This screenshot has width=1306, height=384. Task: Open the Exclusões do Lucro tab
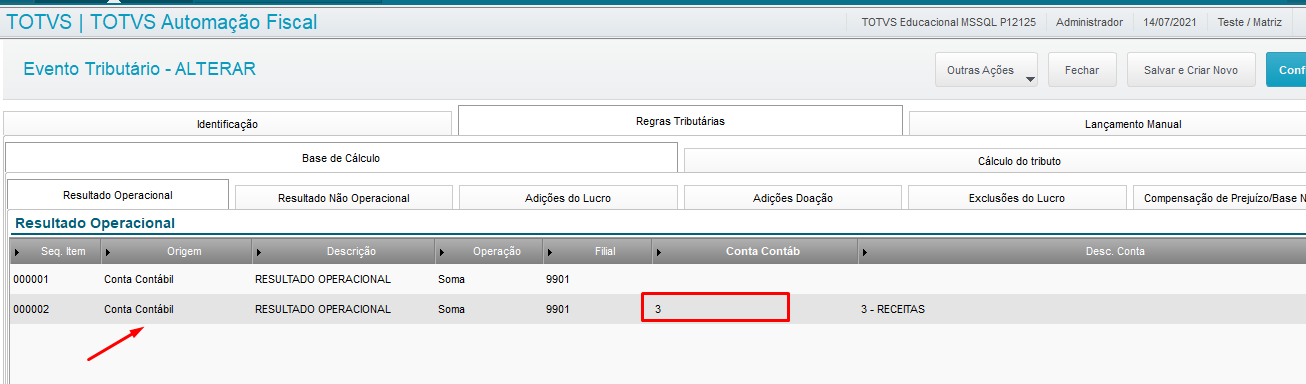point(1017,198)
